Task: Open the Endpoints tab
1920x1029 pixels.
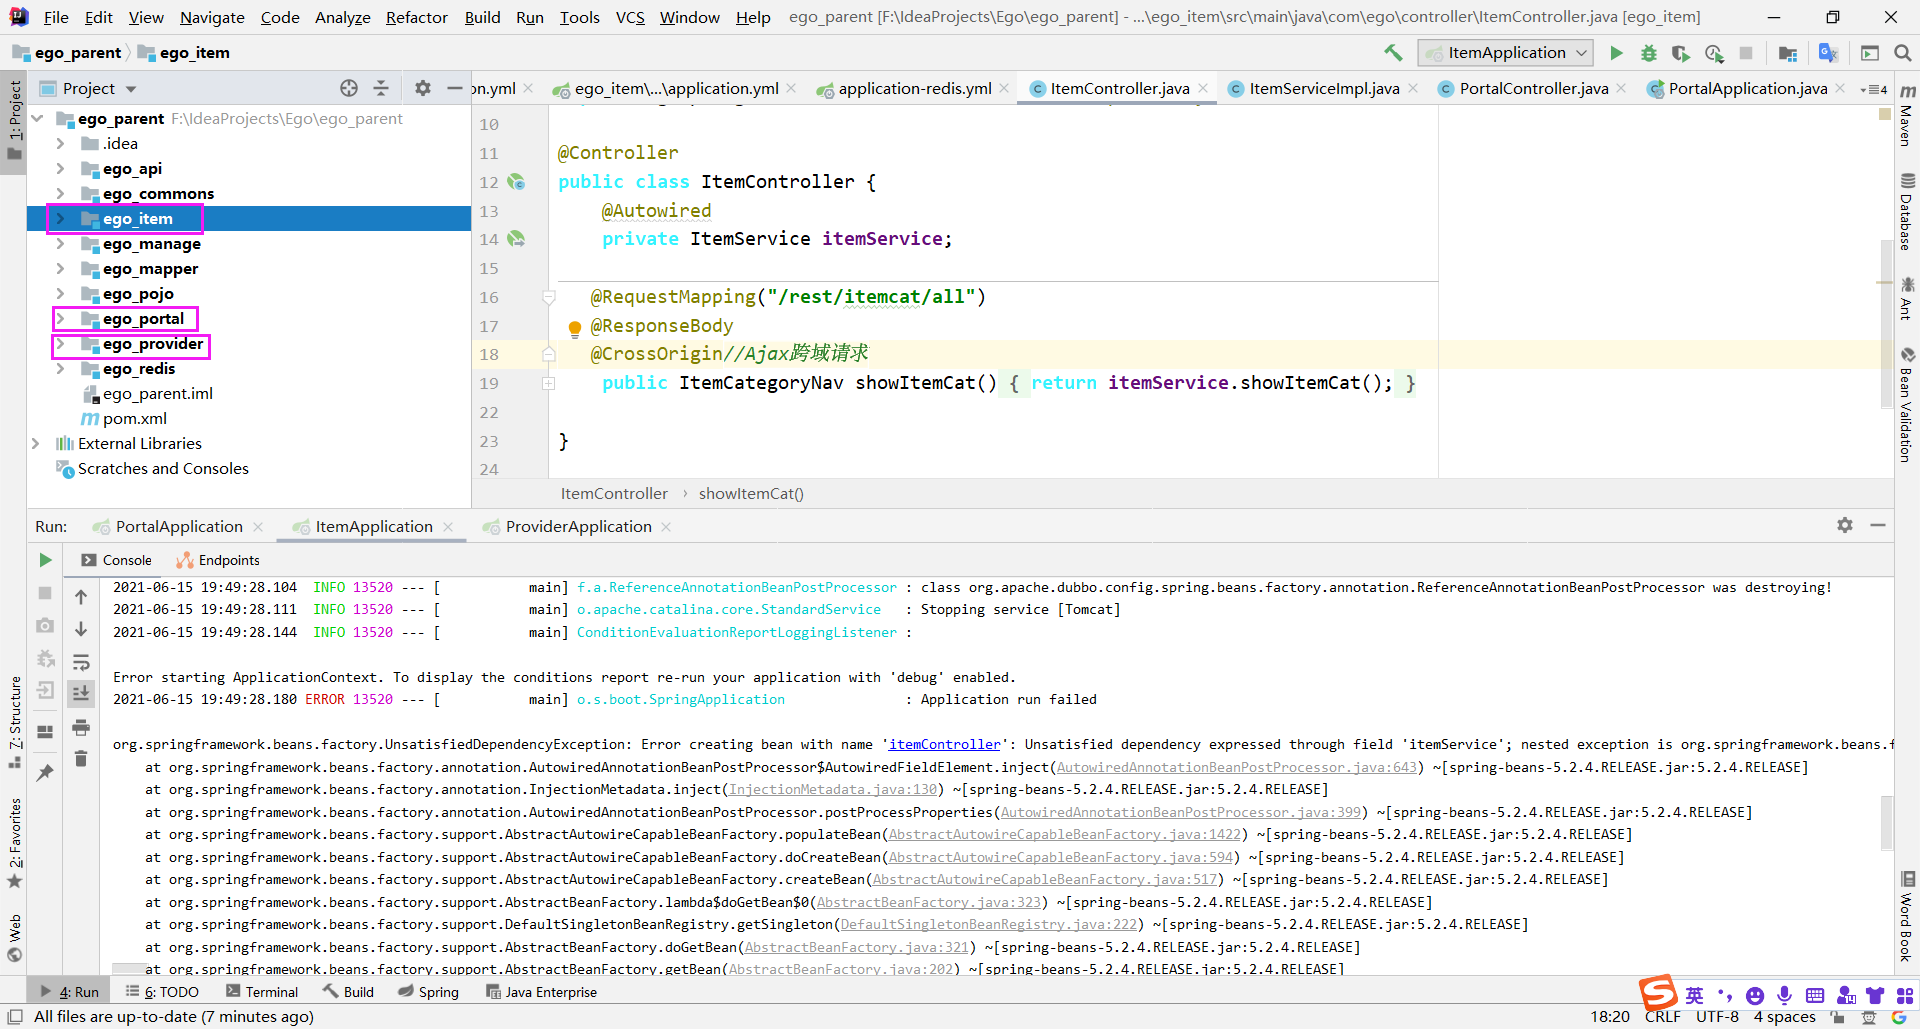Action: coord(218,560)
